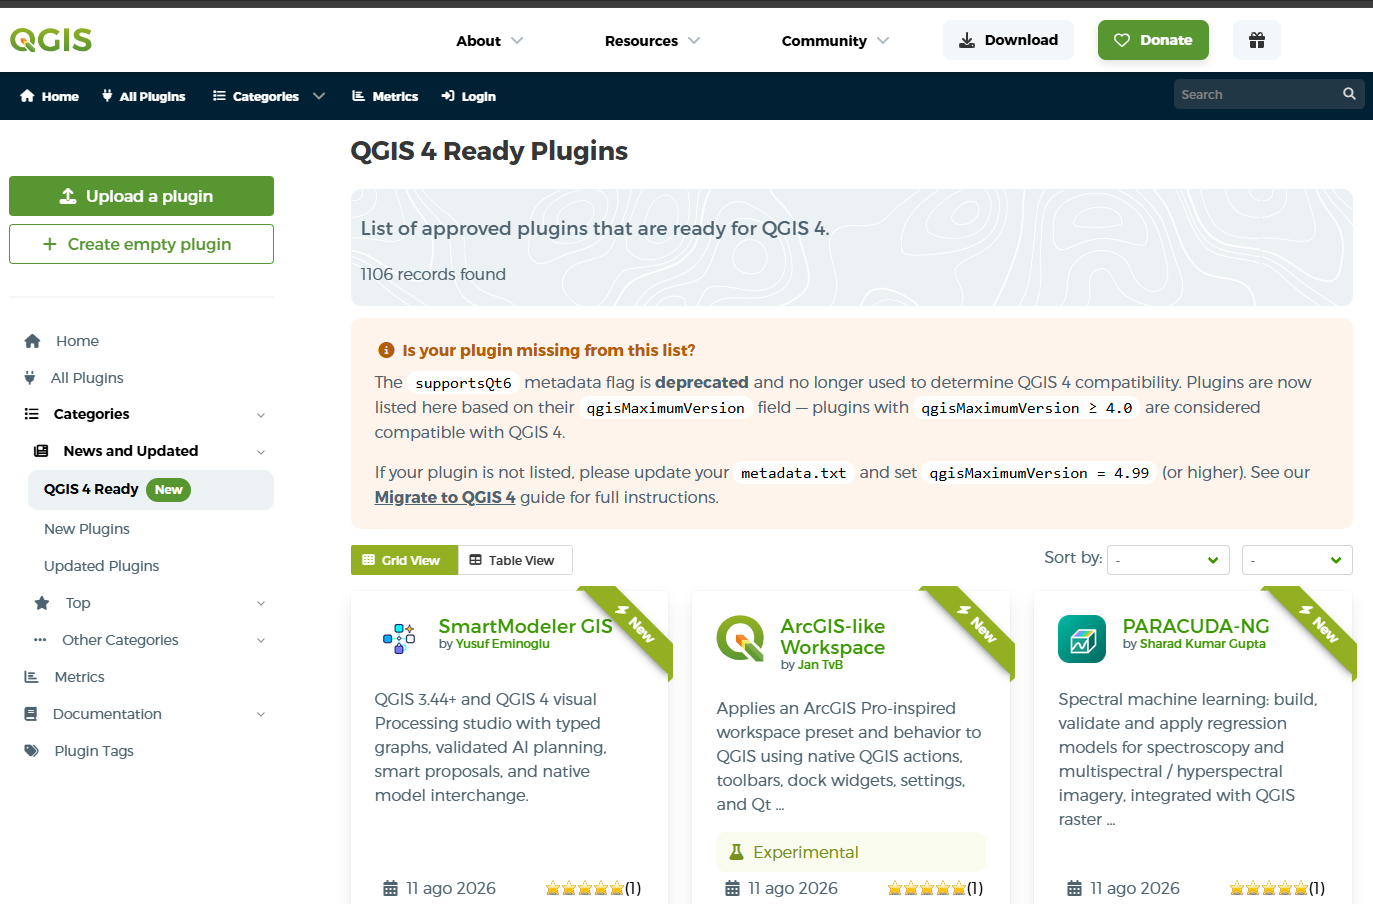Open author Yusuf Eminoglu's page
The width and height of the screenshot is (1373, 904).
pyautogui.click(x=503, y=644)
